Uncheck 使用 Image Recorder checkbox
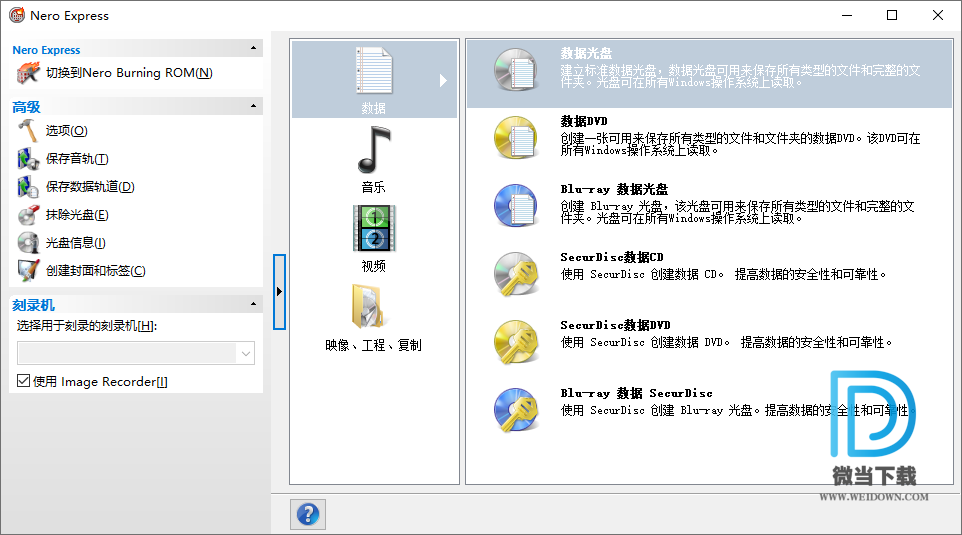The image size is (962, 535). [23, 381]
